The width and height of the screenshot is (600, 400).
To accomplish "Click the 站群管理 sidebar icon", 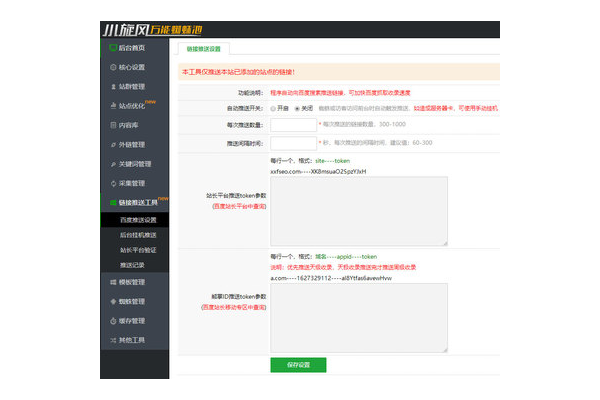I will click(x=112, y=86).
